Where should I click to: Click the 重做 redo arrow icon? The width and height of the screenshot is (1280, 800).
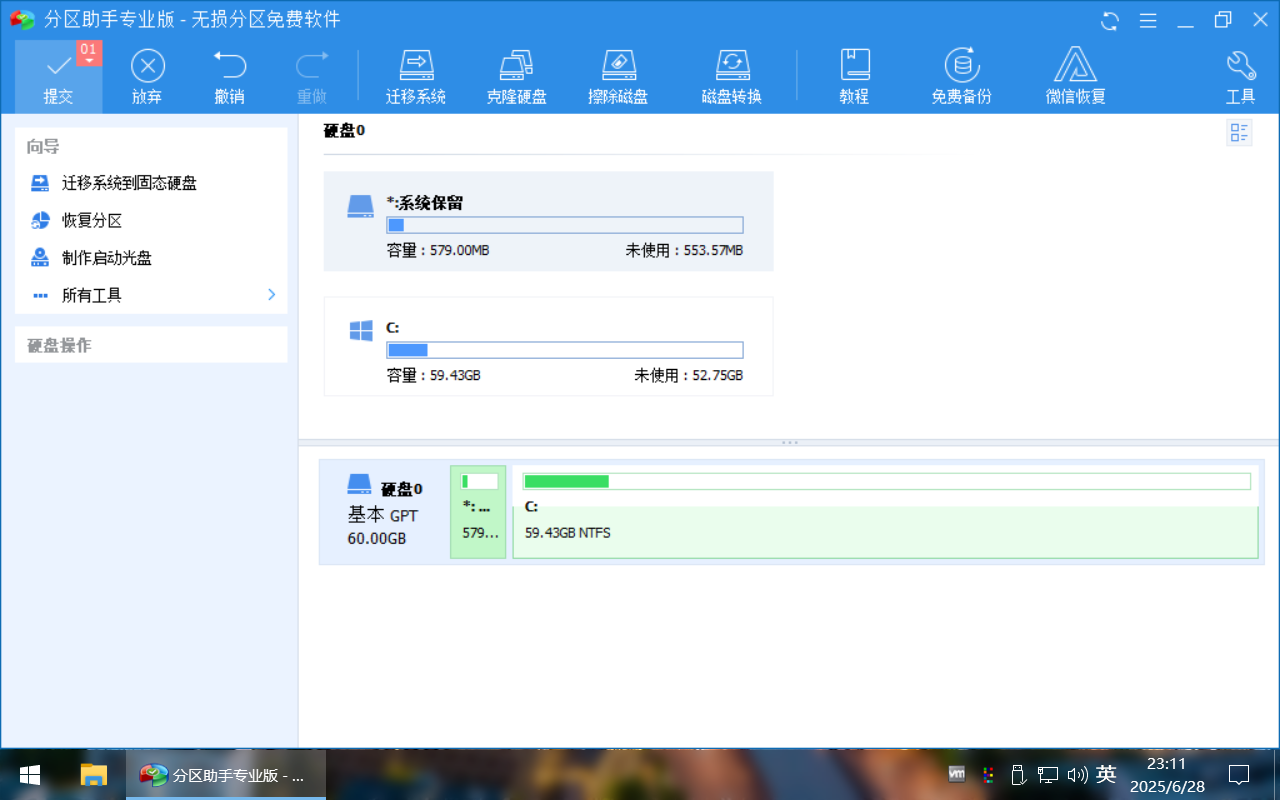coord(312,65)
